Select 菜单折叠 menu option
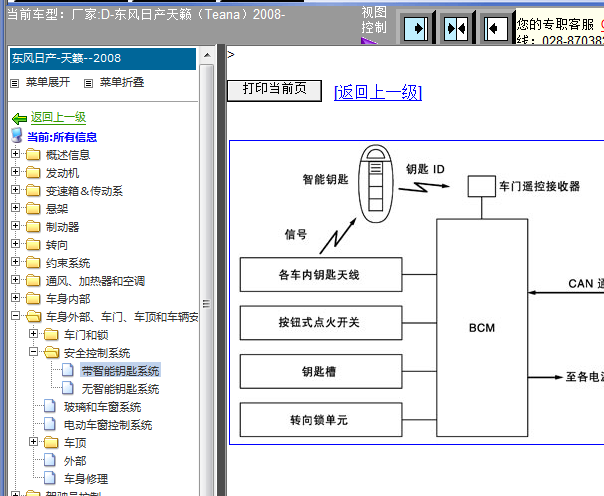 coord(122,82)
